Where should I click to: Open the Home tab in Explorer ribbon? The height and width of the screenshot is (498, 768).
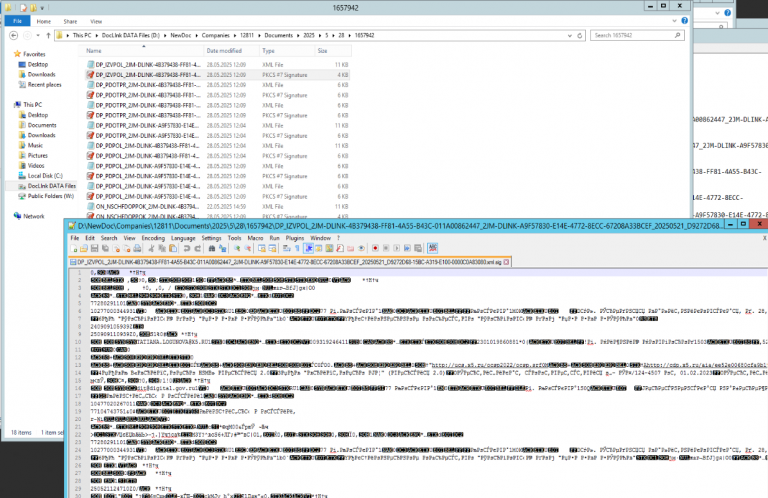(44, 22)
